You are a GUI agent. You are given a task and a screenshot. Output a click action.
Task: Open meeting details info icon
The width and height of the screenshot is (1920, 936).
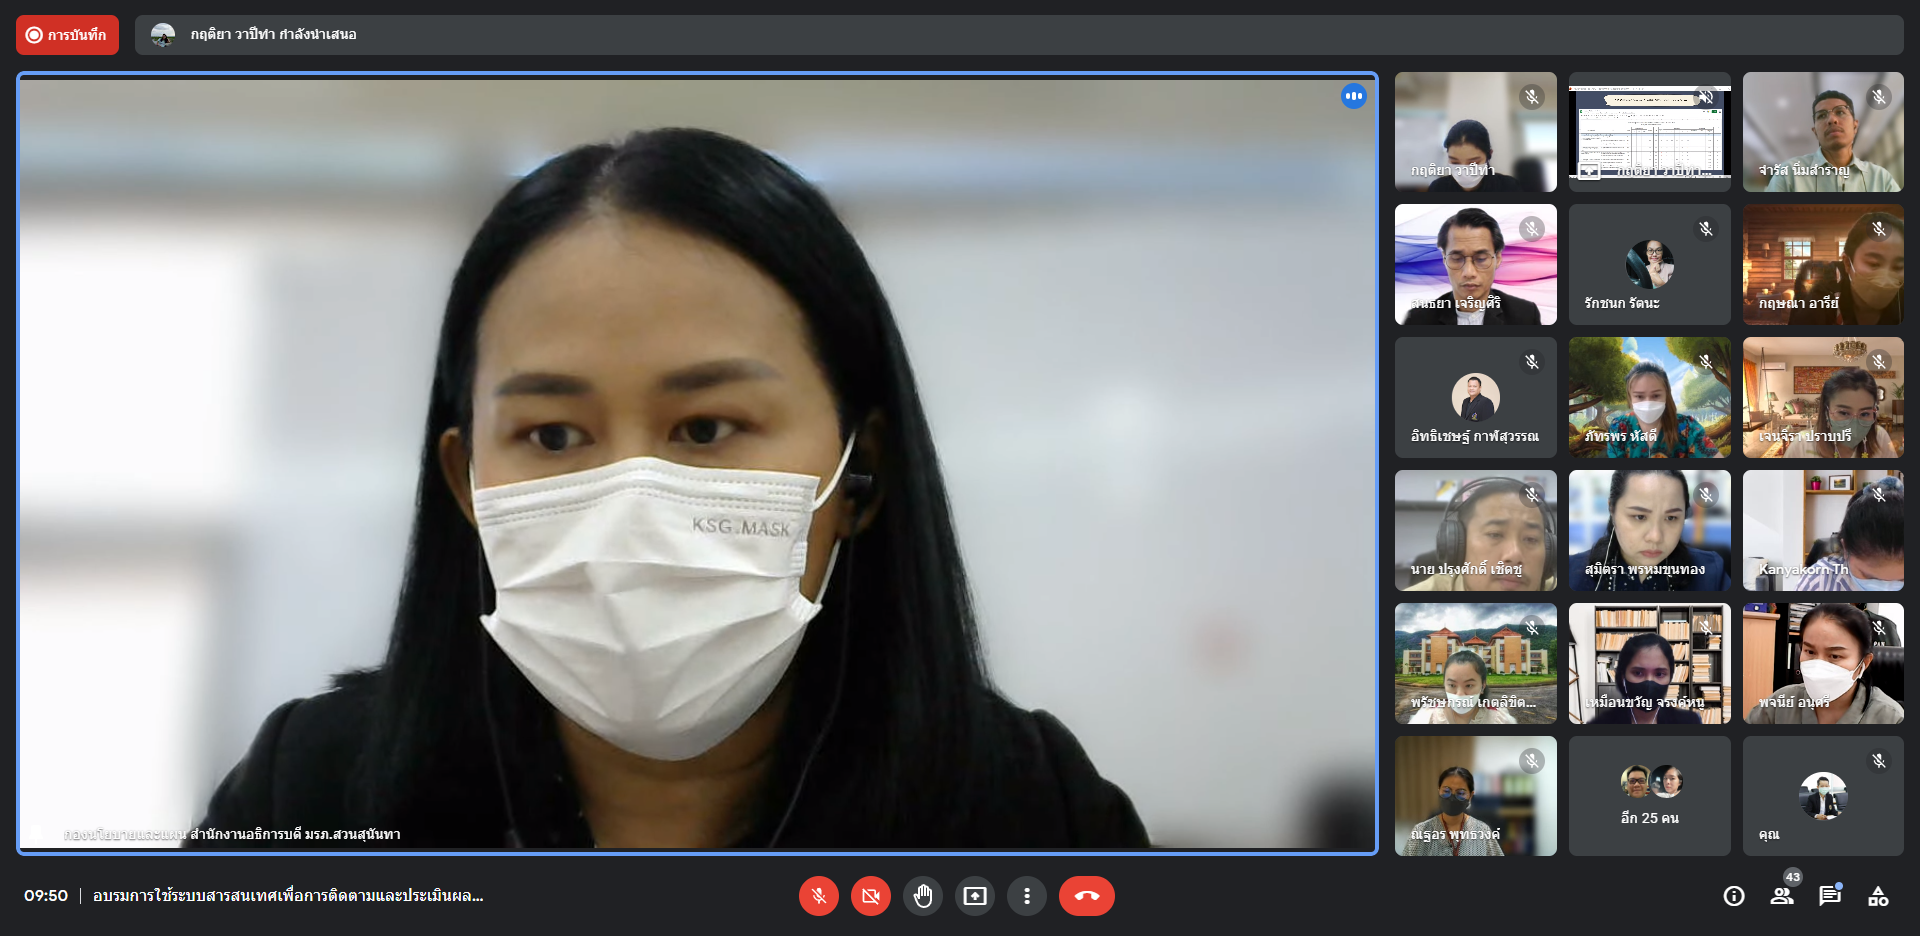1734,896
